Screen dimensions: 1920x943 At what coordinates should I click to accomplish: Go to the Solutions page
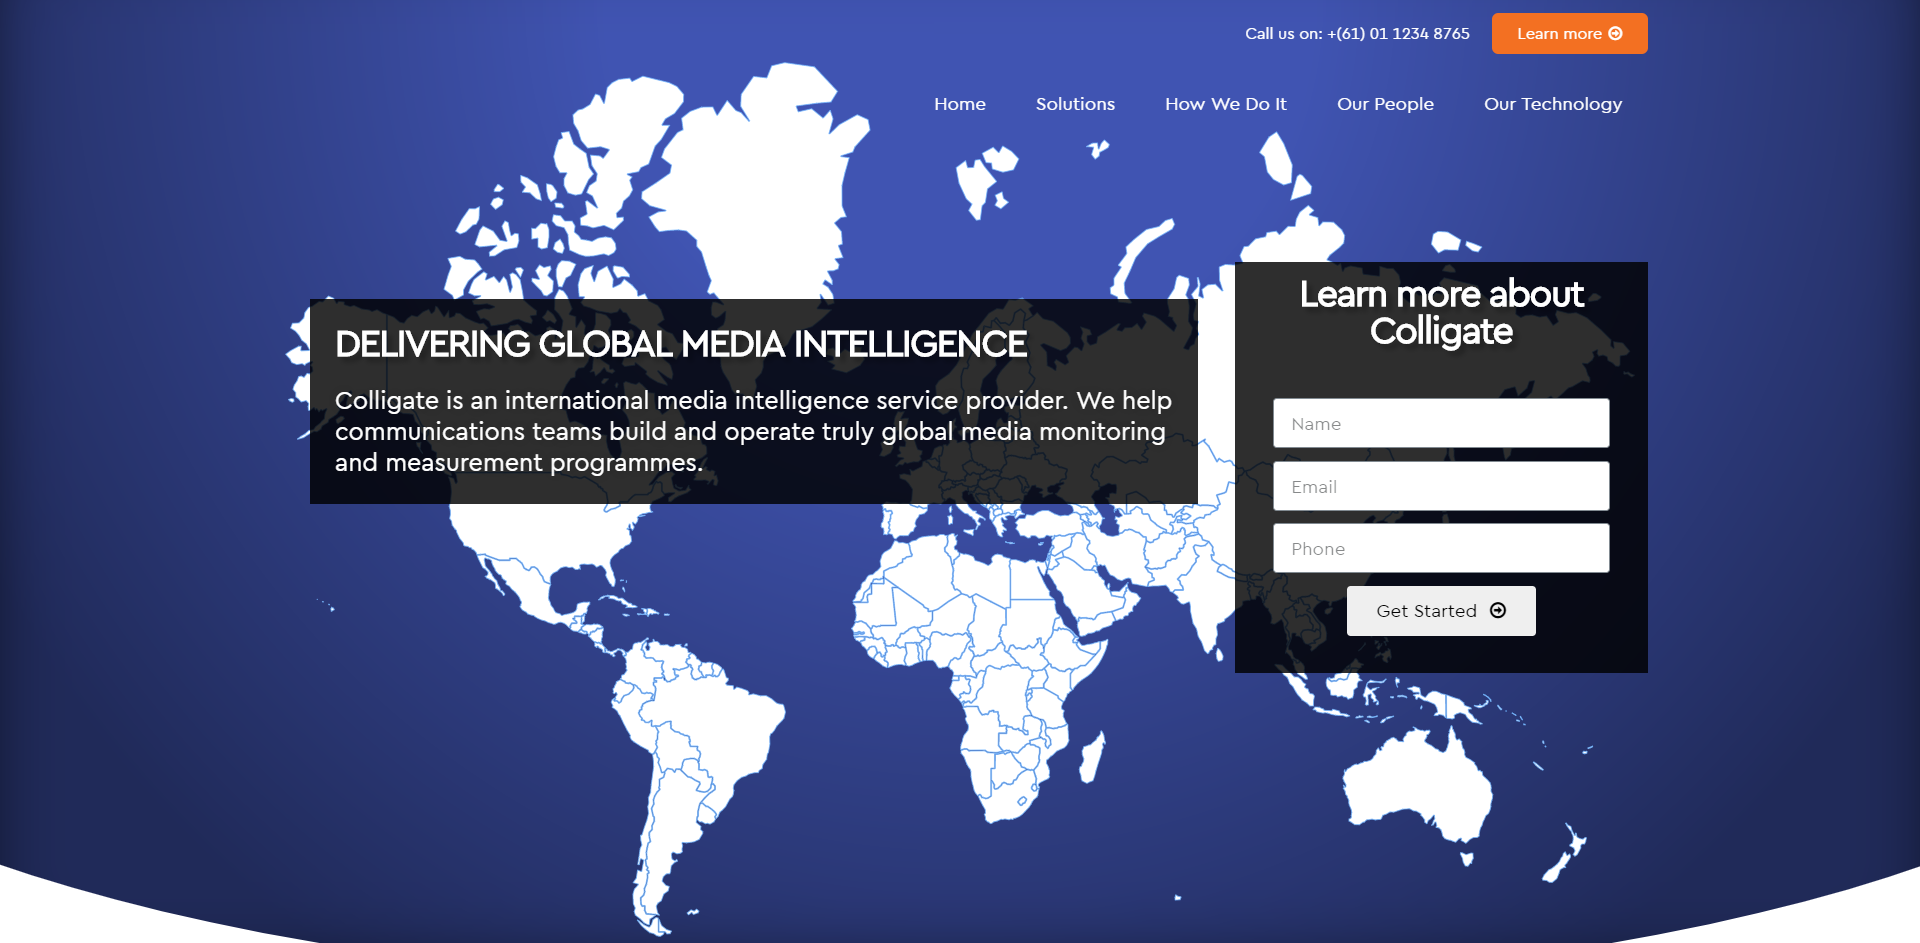(x=1075, y=104)
